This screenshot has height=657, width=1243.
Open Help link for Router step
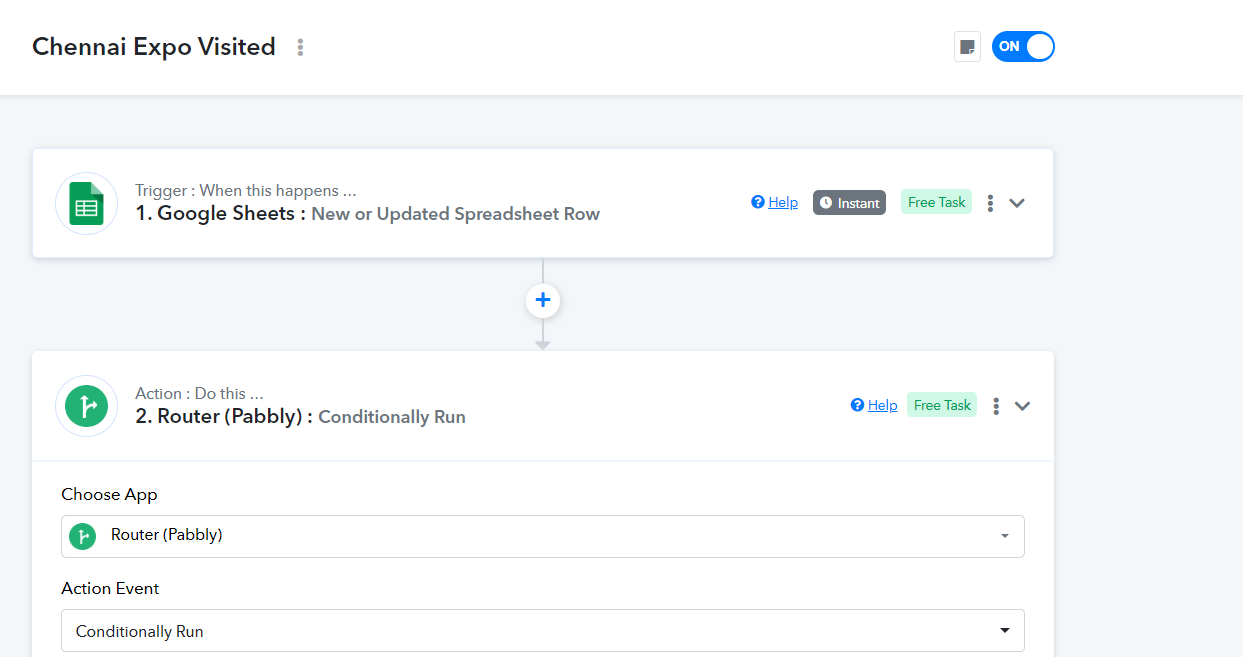(882, 405)
